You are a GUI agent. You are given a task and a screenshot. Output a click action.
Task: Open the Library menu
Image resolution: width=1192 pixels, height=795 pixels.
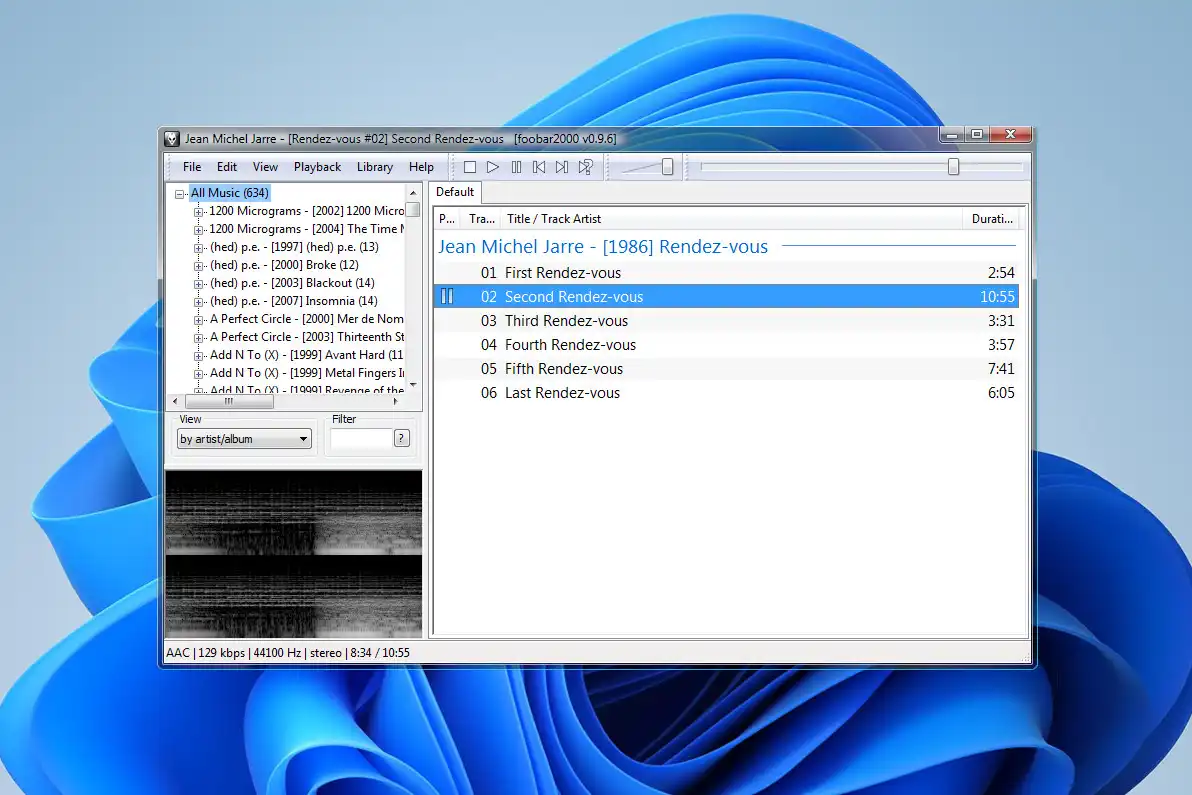375,167
